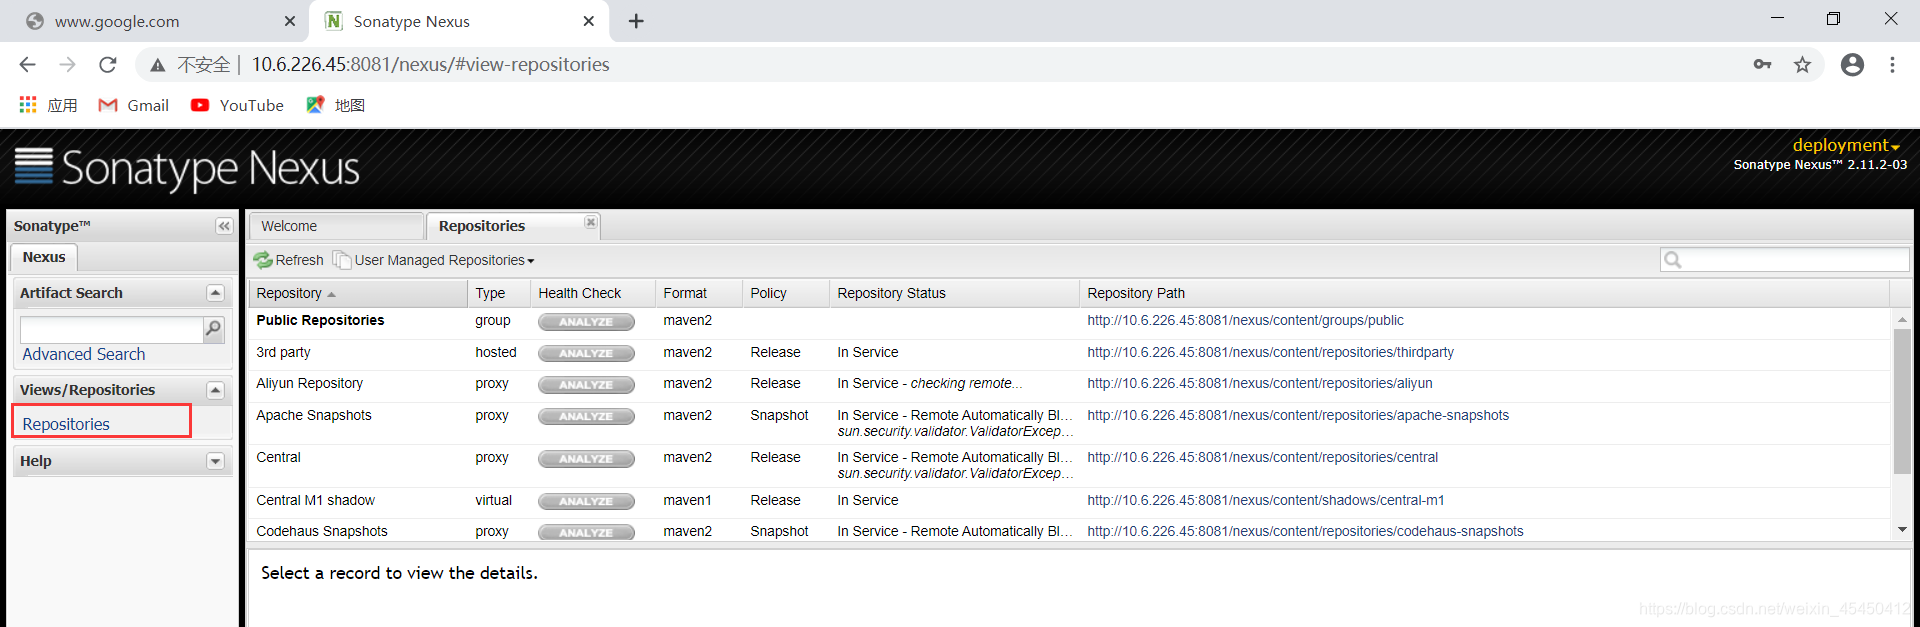This screenshot has height=627, width=1920.
Task: Close the Repositories tab with X
Action: (591, 222)
